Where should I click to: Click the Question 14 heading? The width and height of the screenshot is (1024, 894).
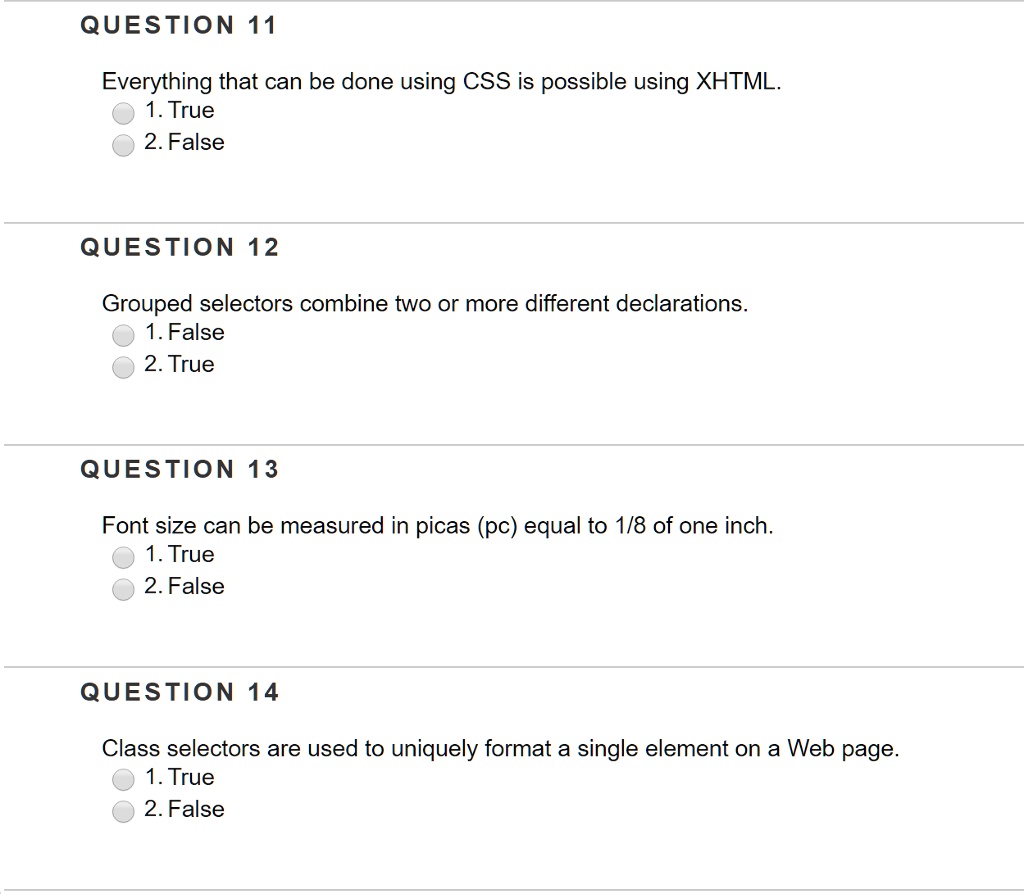(180, 692)
